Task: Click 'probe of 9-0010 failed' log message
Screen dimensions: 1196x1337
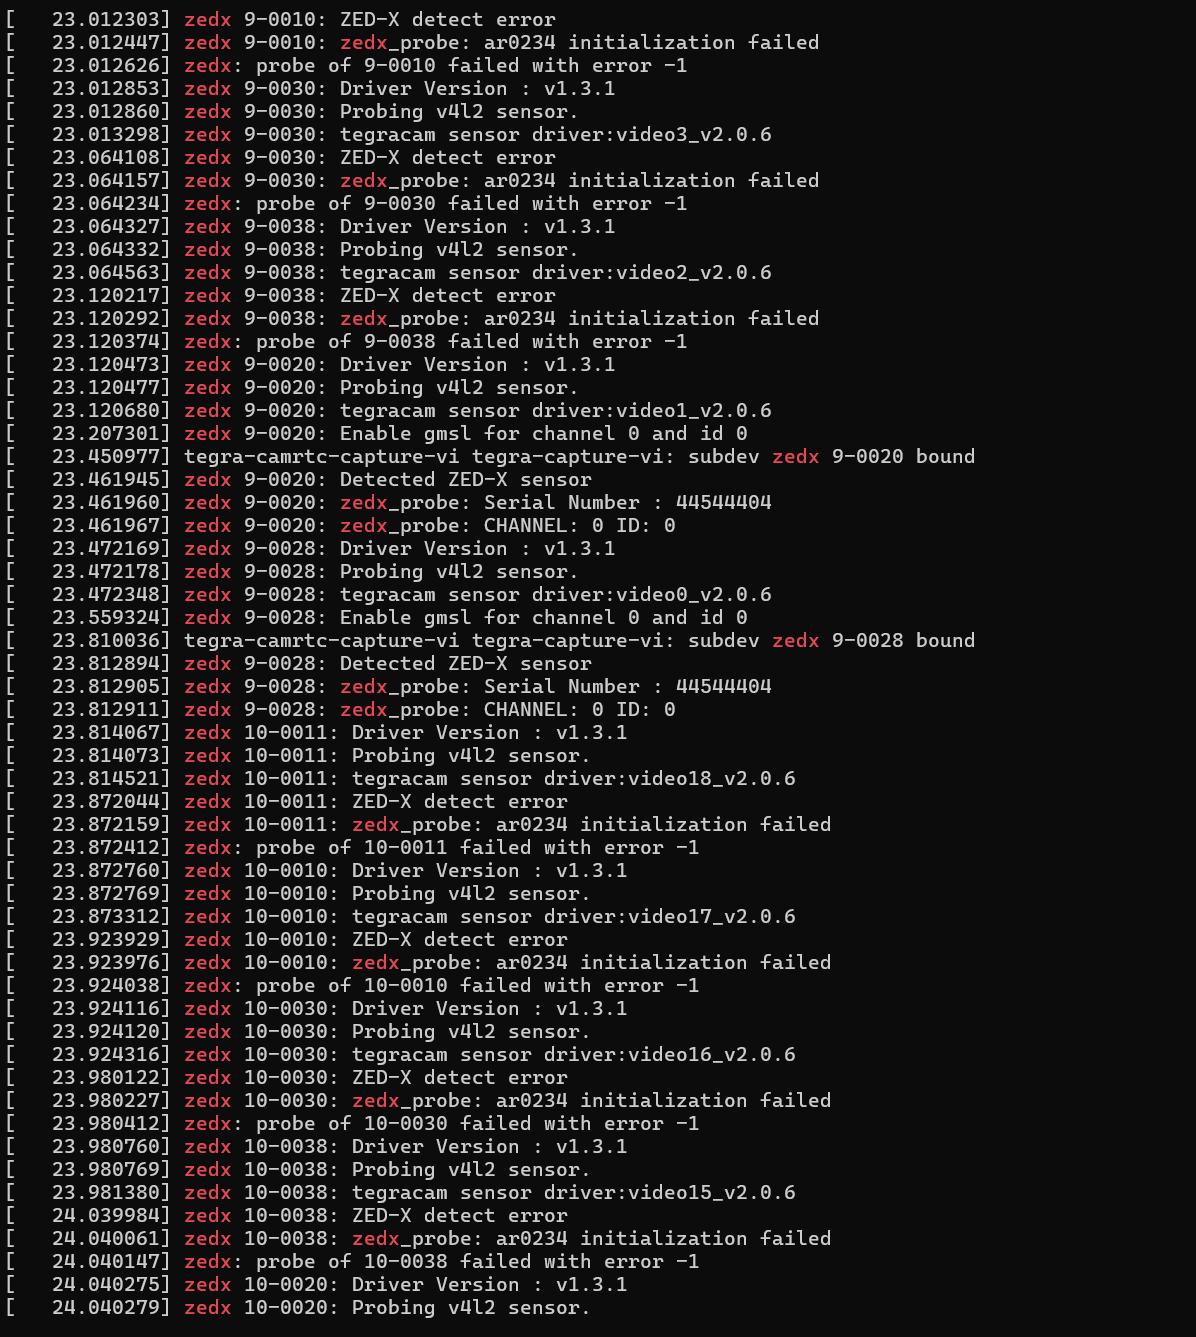Action: pos(470,65)
